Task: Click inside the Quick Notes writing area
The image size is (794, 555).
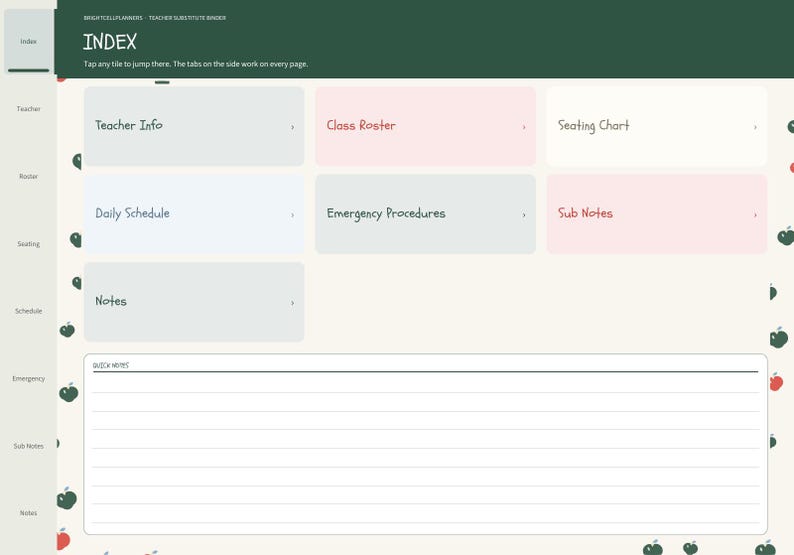Action: click(x=425, y=452)
